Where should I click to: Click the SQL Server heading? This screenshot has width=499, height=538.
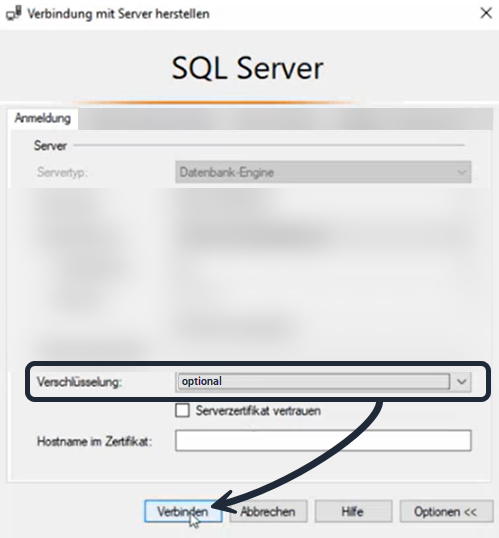coord(247,68)
